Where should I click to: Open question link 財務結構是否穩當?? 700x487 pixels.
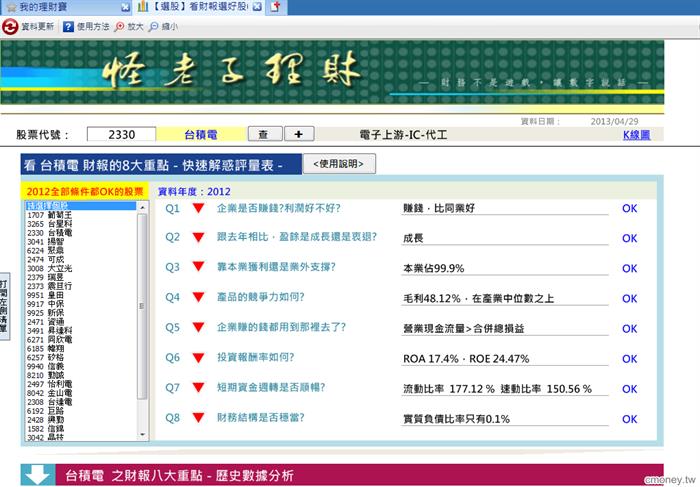click(260, 417)
